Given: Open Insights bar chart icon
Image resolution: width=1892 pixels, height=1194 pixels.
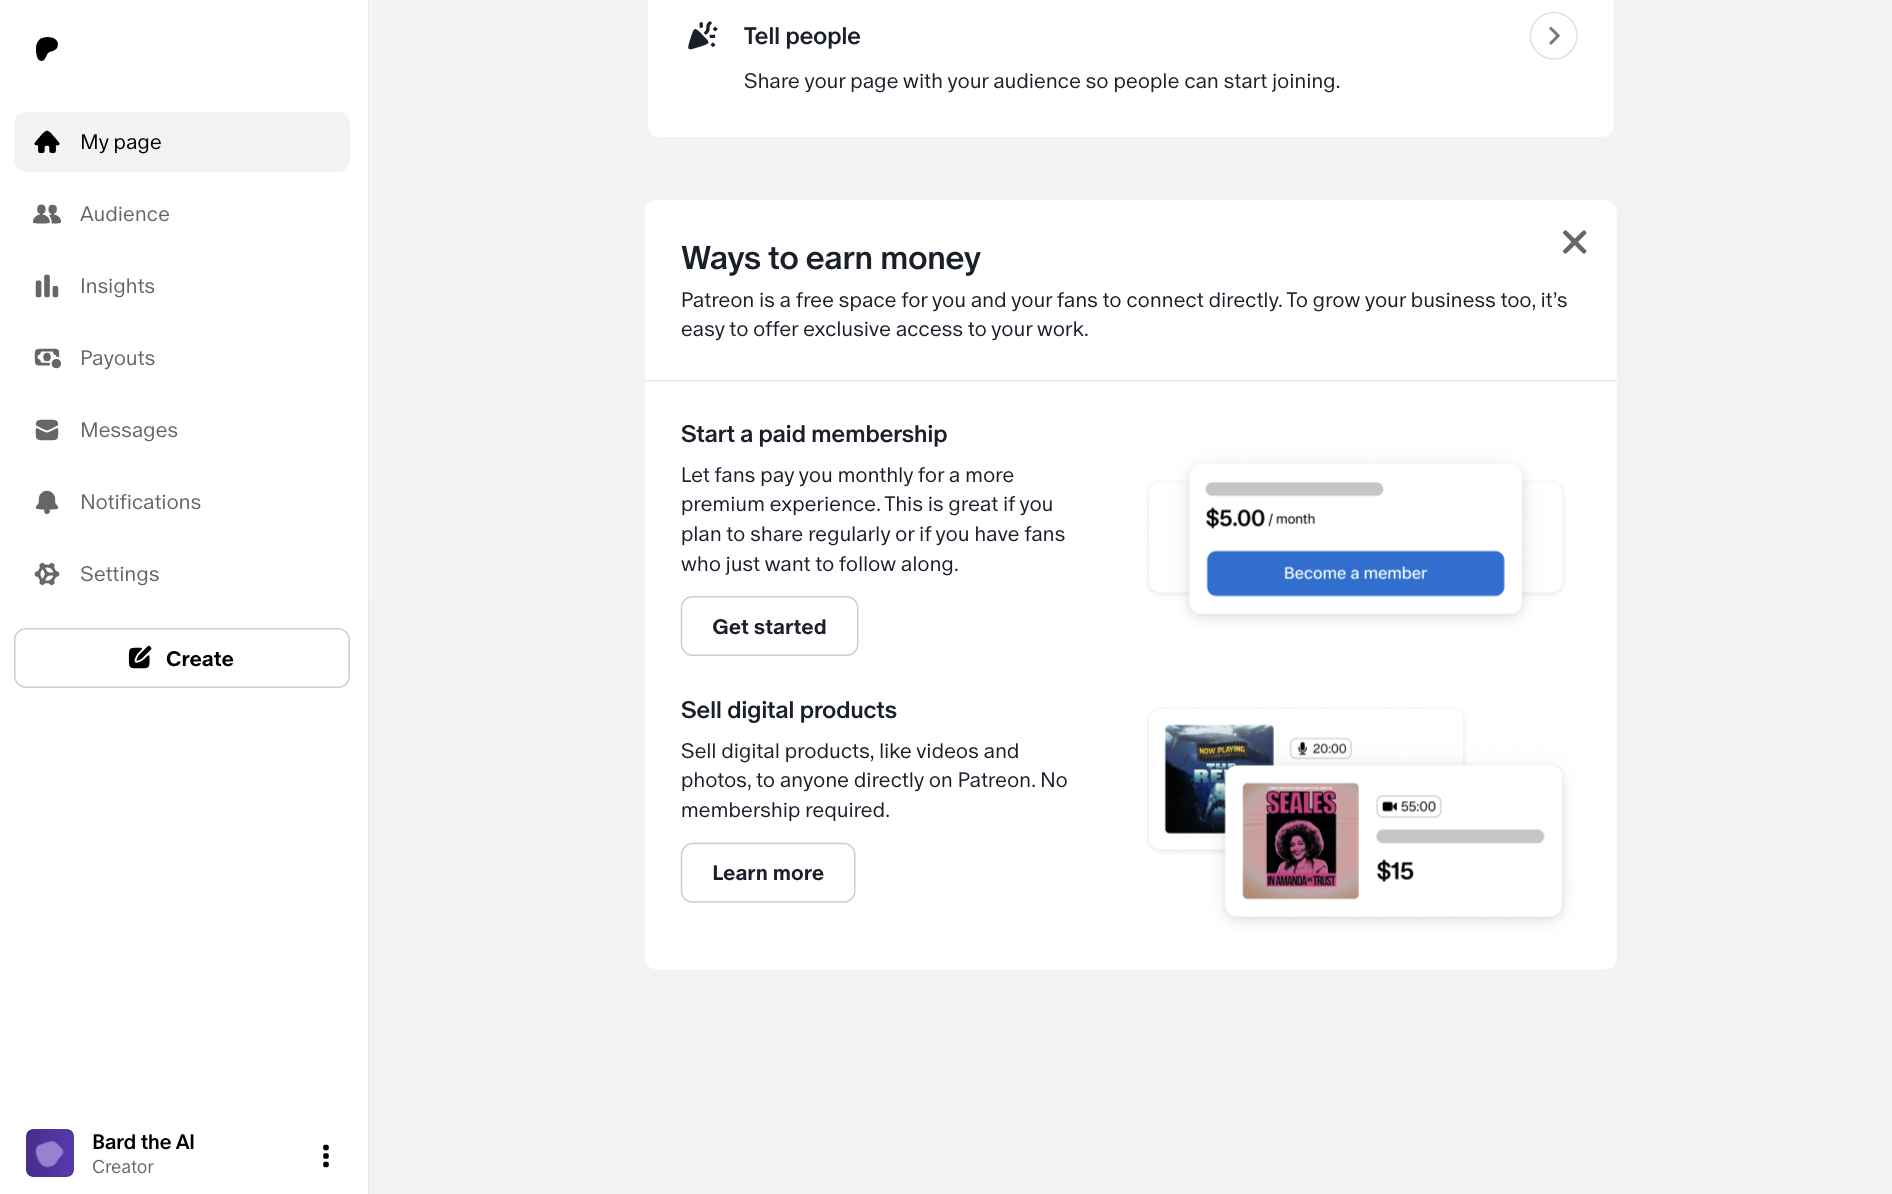Looking at the screenshot, I should tap(47, 286).
